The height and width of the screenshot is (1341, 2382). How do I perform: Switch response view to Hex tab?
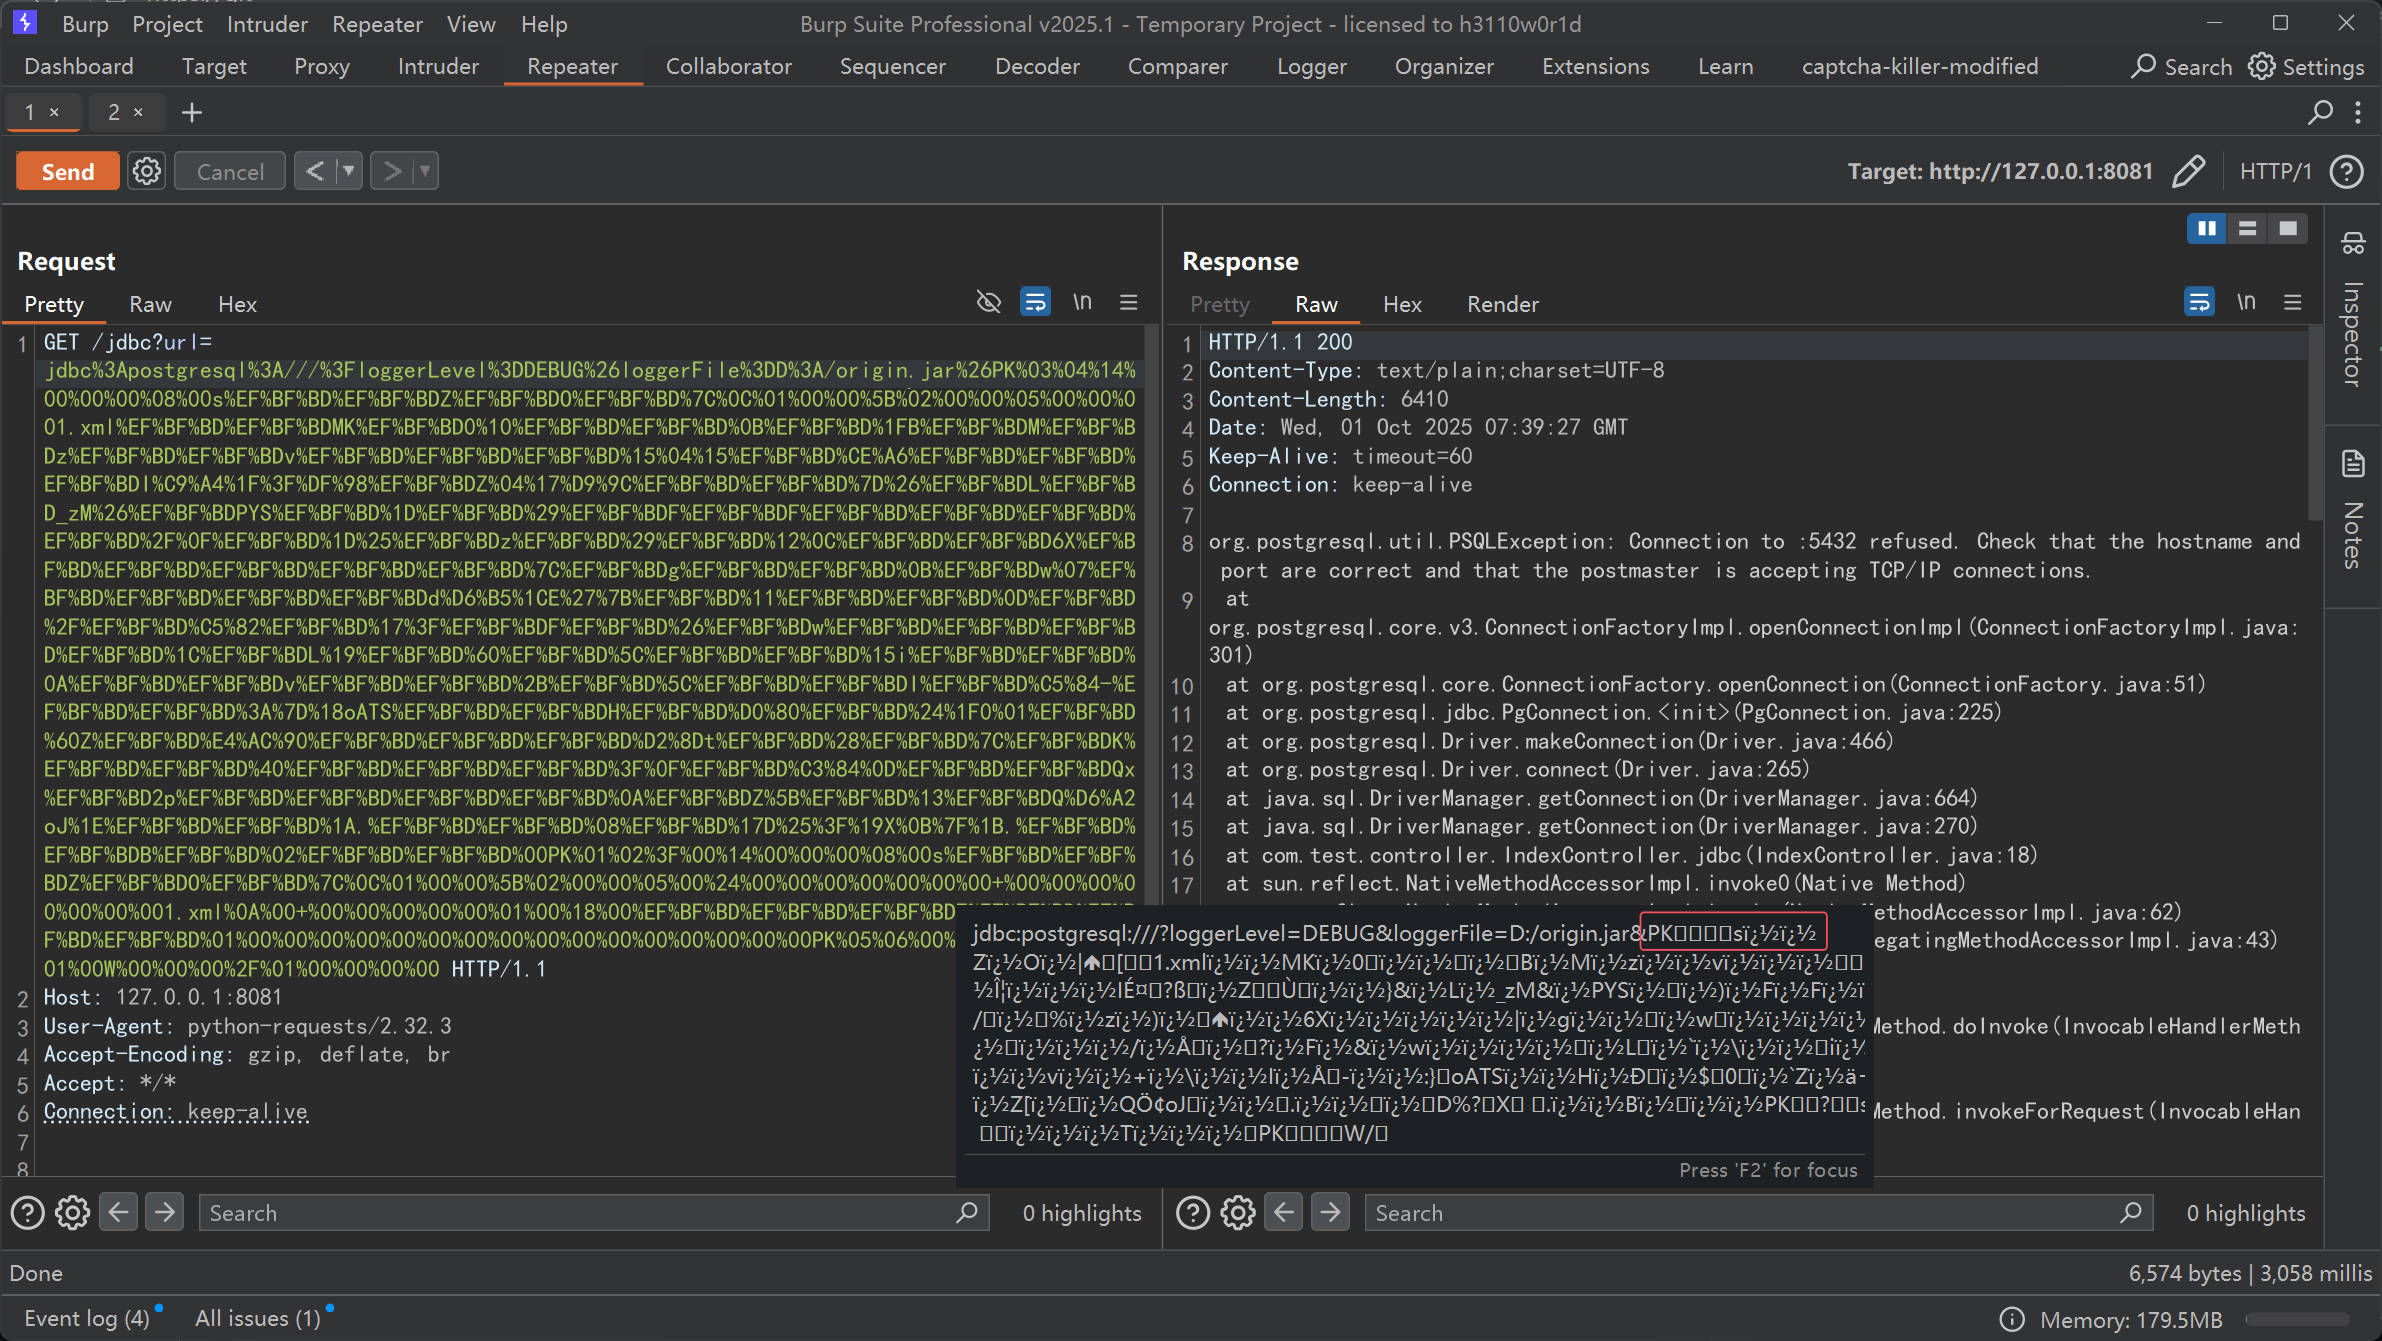(x=1402, y=304)
